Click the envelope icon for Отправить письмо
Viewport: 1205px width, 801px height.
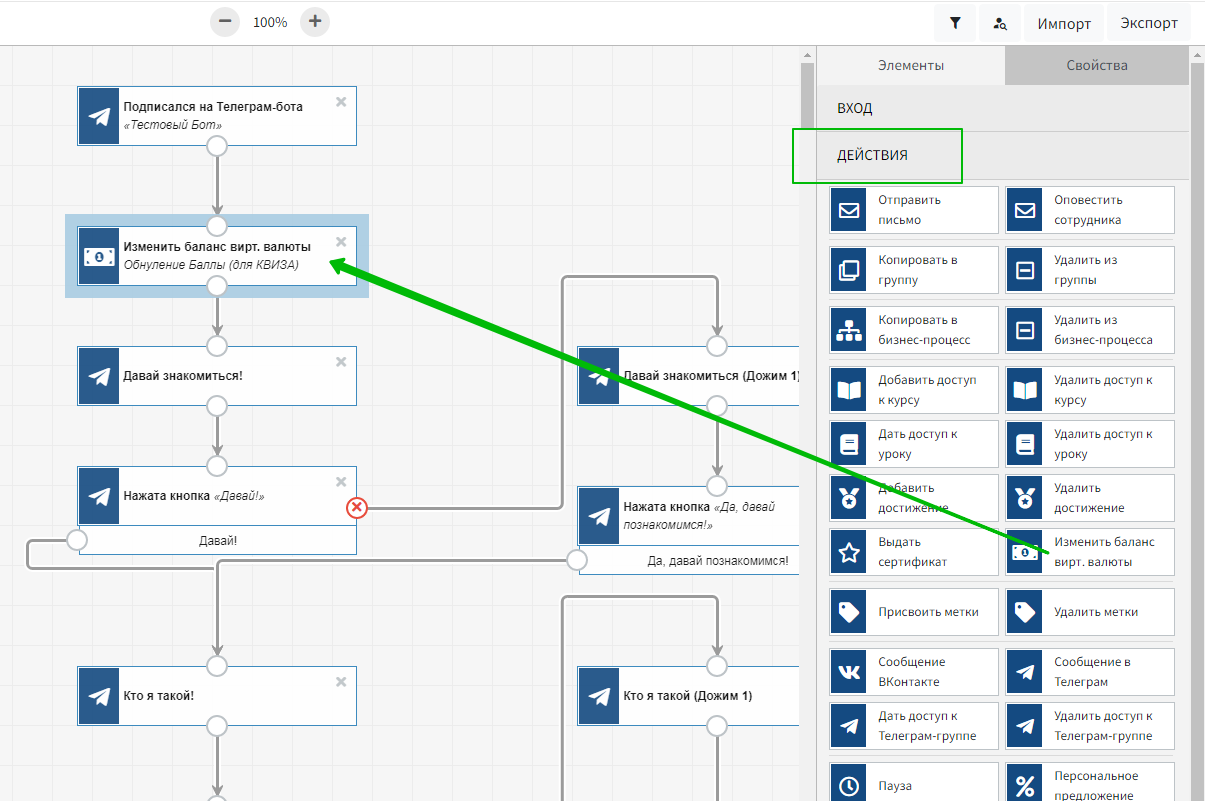click(850, 210)
